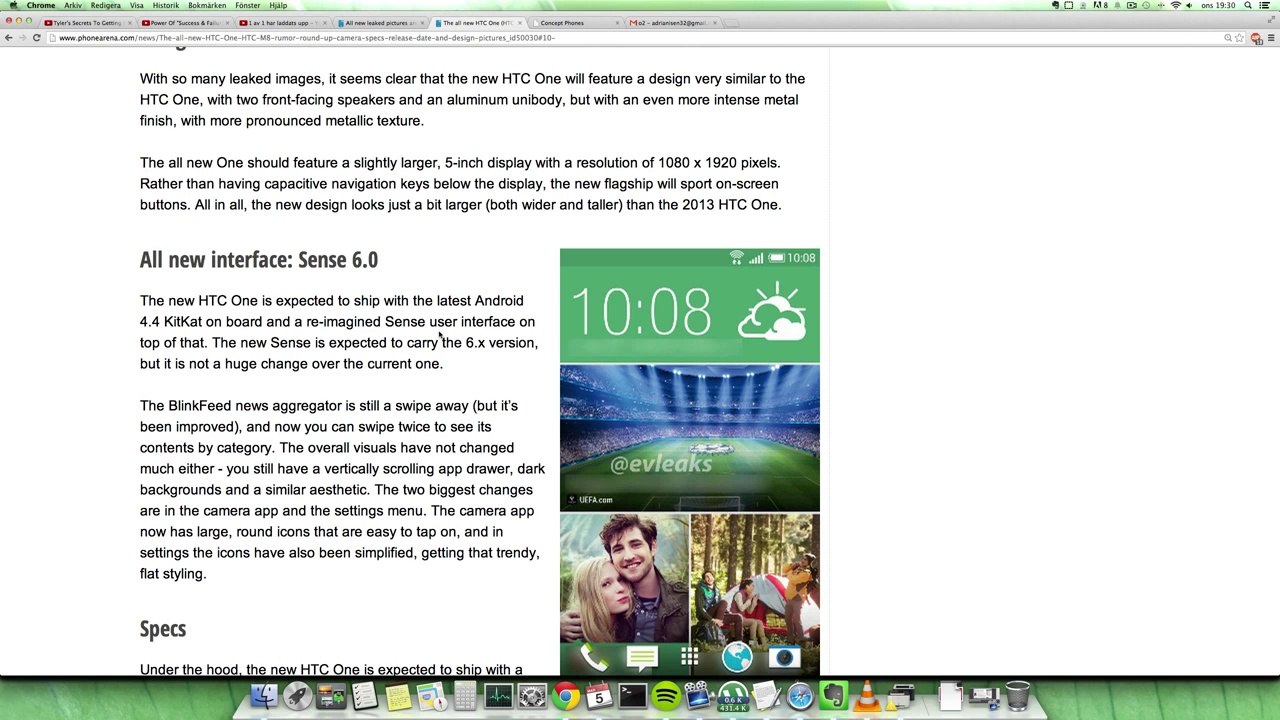The width and height of the screenshot is (1280, 720).
Task: Click the clock showing ons 19:30
Action: [1218, 5]
